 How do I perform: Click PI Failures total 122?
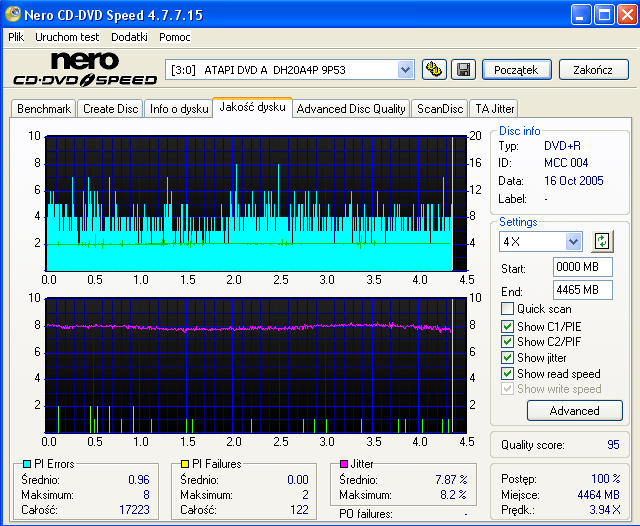coord(299,510)
